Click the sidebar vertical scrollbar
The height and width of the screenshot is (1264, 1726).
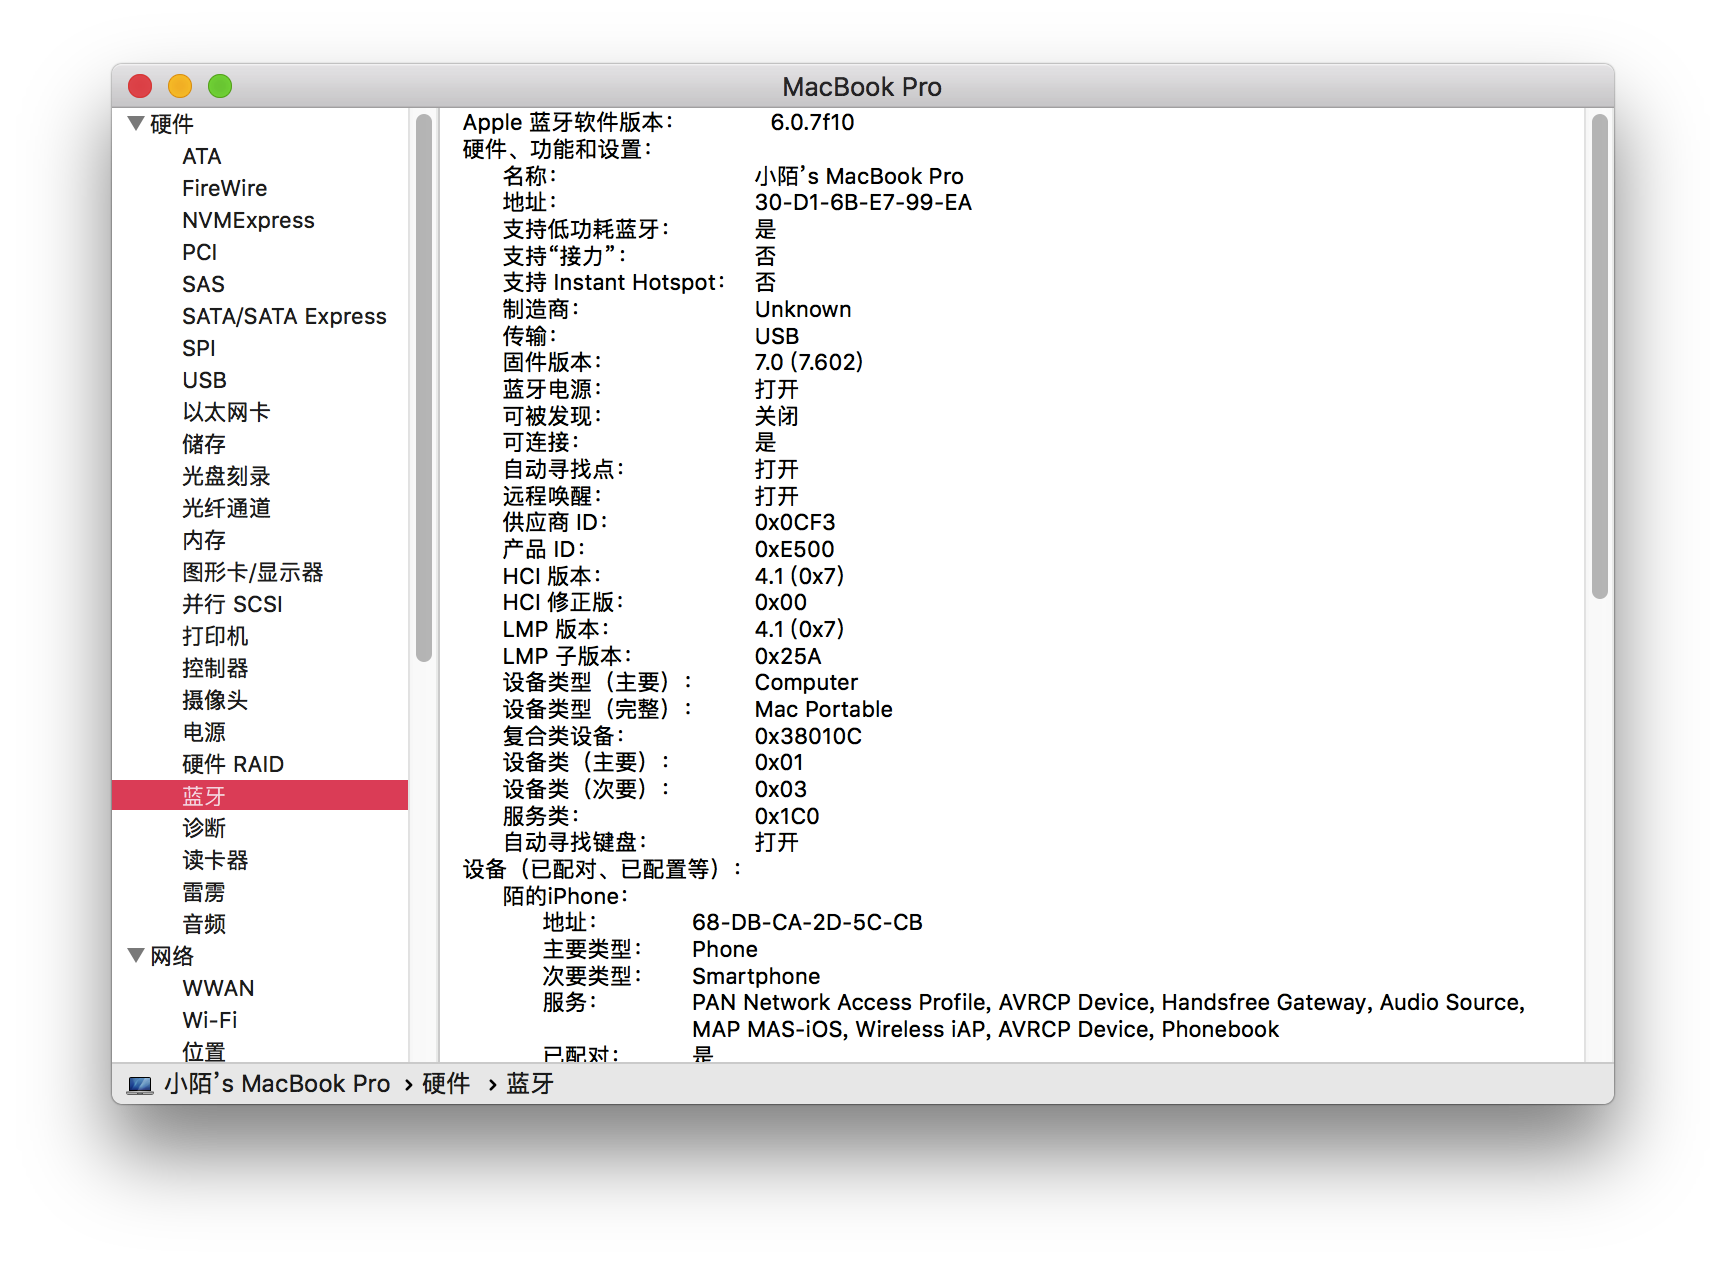coord(424,388)
